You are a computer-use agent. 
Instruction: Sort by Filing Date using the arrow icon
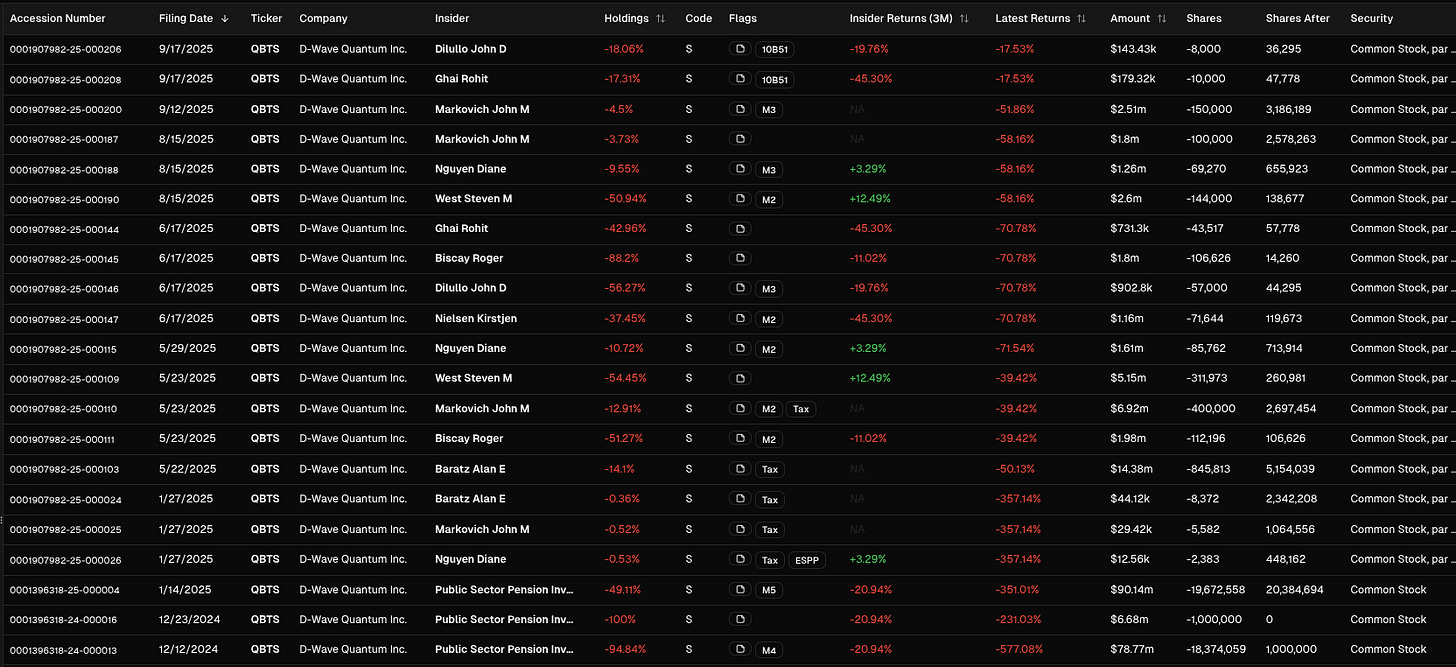[225, 19]
